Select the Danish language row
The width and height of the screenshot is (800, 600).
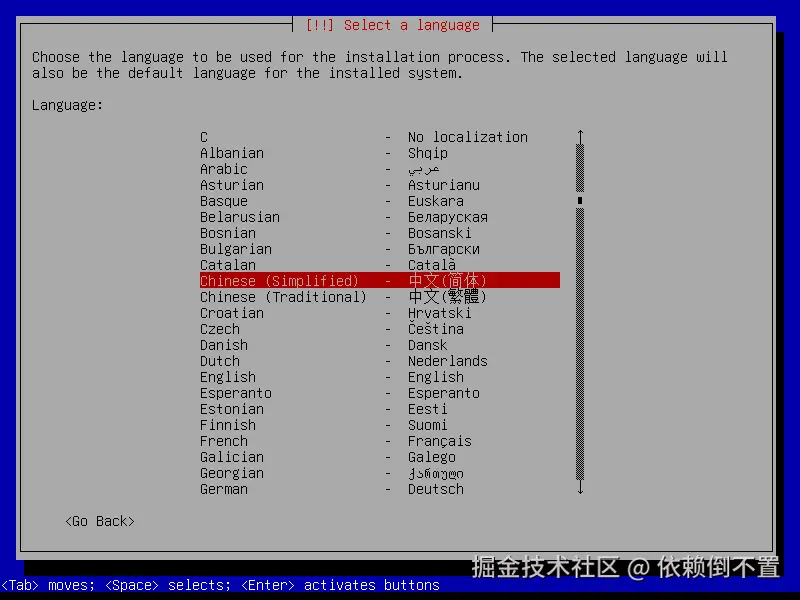(380, 345)
